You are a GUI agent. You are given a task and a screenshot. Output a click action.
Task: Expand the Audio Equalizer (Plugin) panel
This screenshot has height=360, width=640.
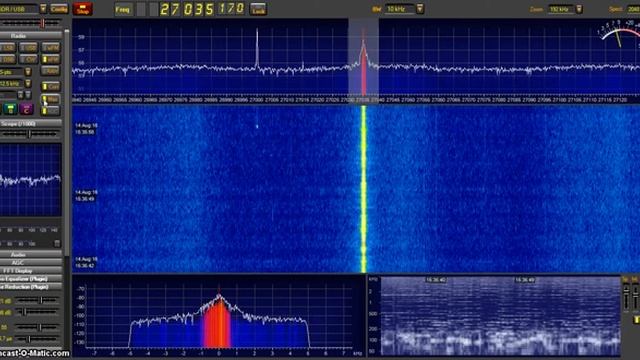(x=31, y=279)
